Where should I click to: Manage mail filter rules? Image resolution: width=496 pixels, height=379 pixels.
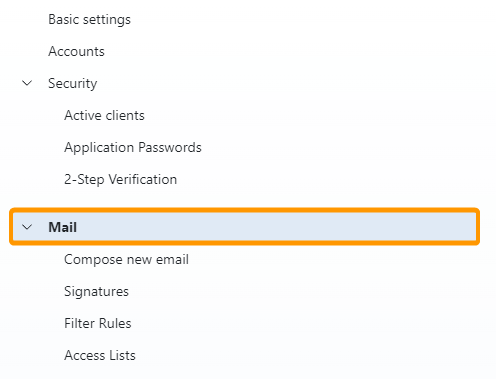tap(98, 323)
